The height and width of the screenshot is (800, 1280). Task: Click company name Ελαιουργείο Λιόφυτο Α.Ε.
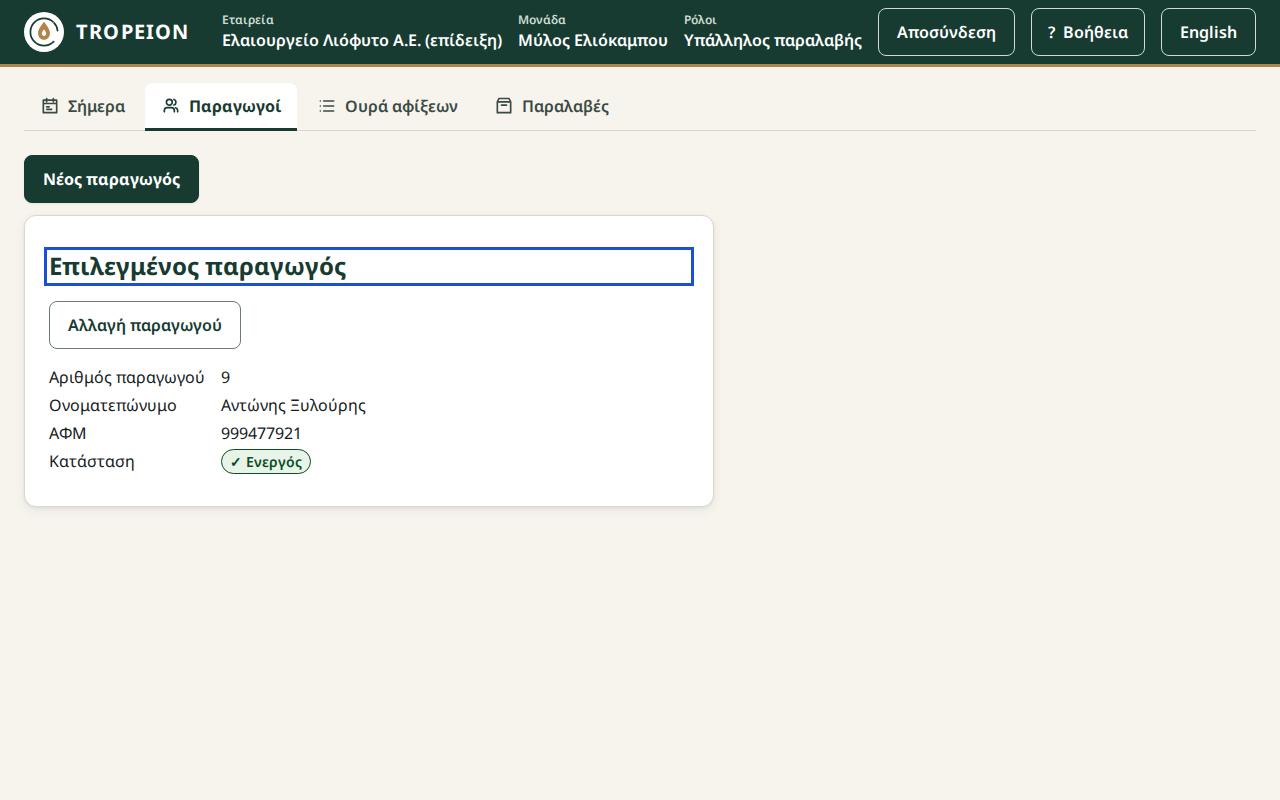362,41
